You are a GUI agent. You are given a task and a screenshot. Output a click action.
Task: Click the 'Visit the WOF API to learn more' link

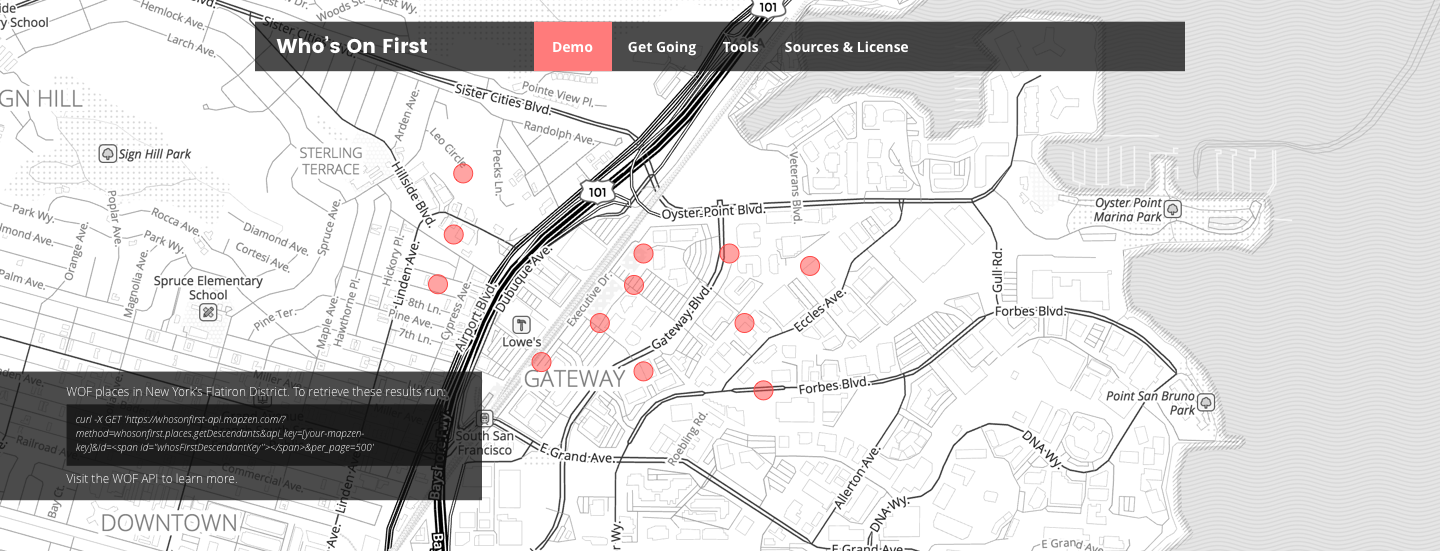coord(152,479)
